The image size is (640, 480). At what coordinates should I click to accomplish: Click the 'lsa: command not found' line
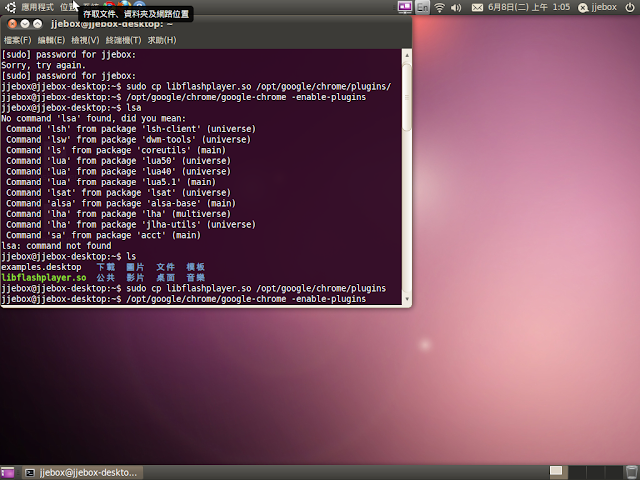click(x=56, y=246)
